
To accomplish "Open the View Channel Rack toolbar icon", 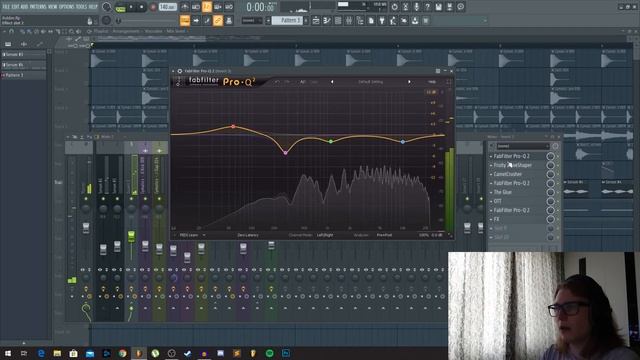I will click(x=338, y=20).
